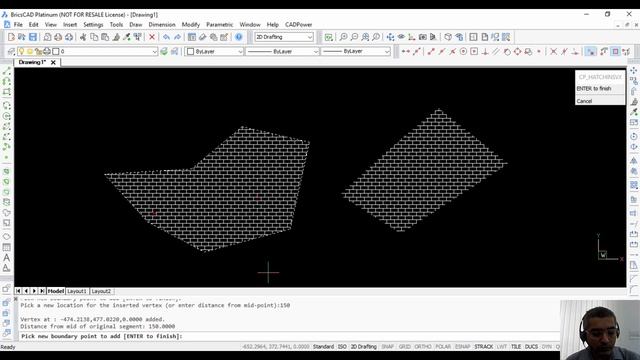Open the 2D Drafting workspace dropdown

(x=284, y=37)
